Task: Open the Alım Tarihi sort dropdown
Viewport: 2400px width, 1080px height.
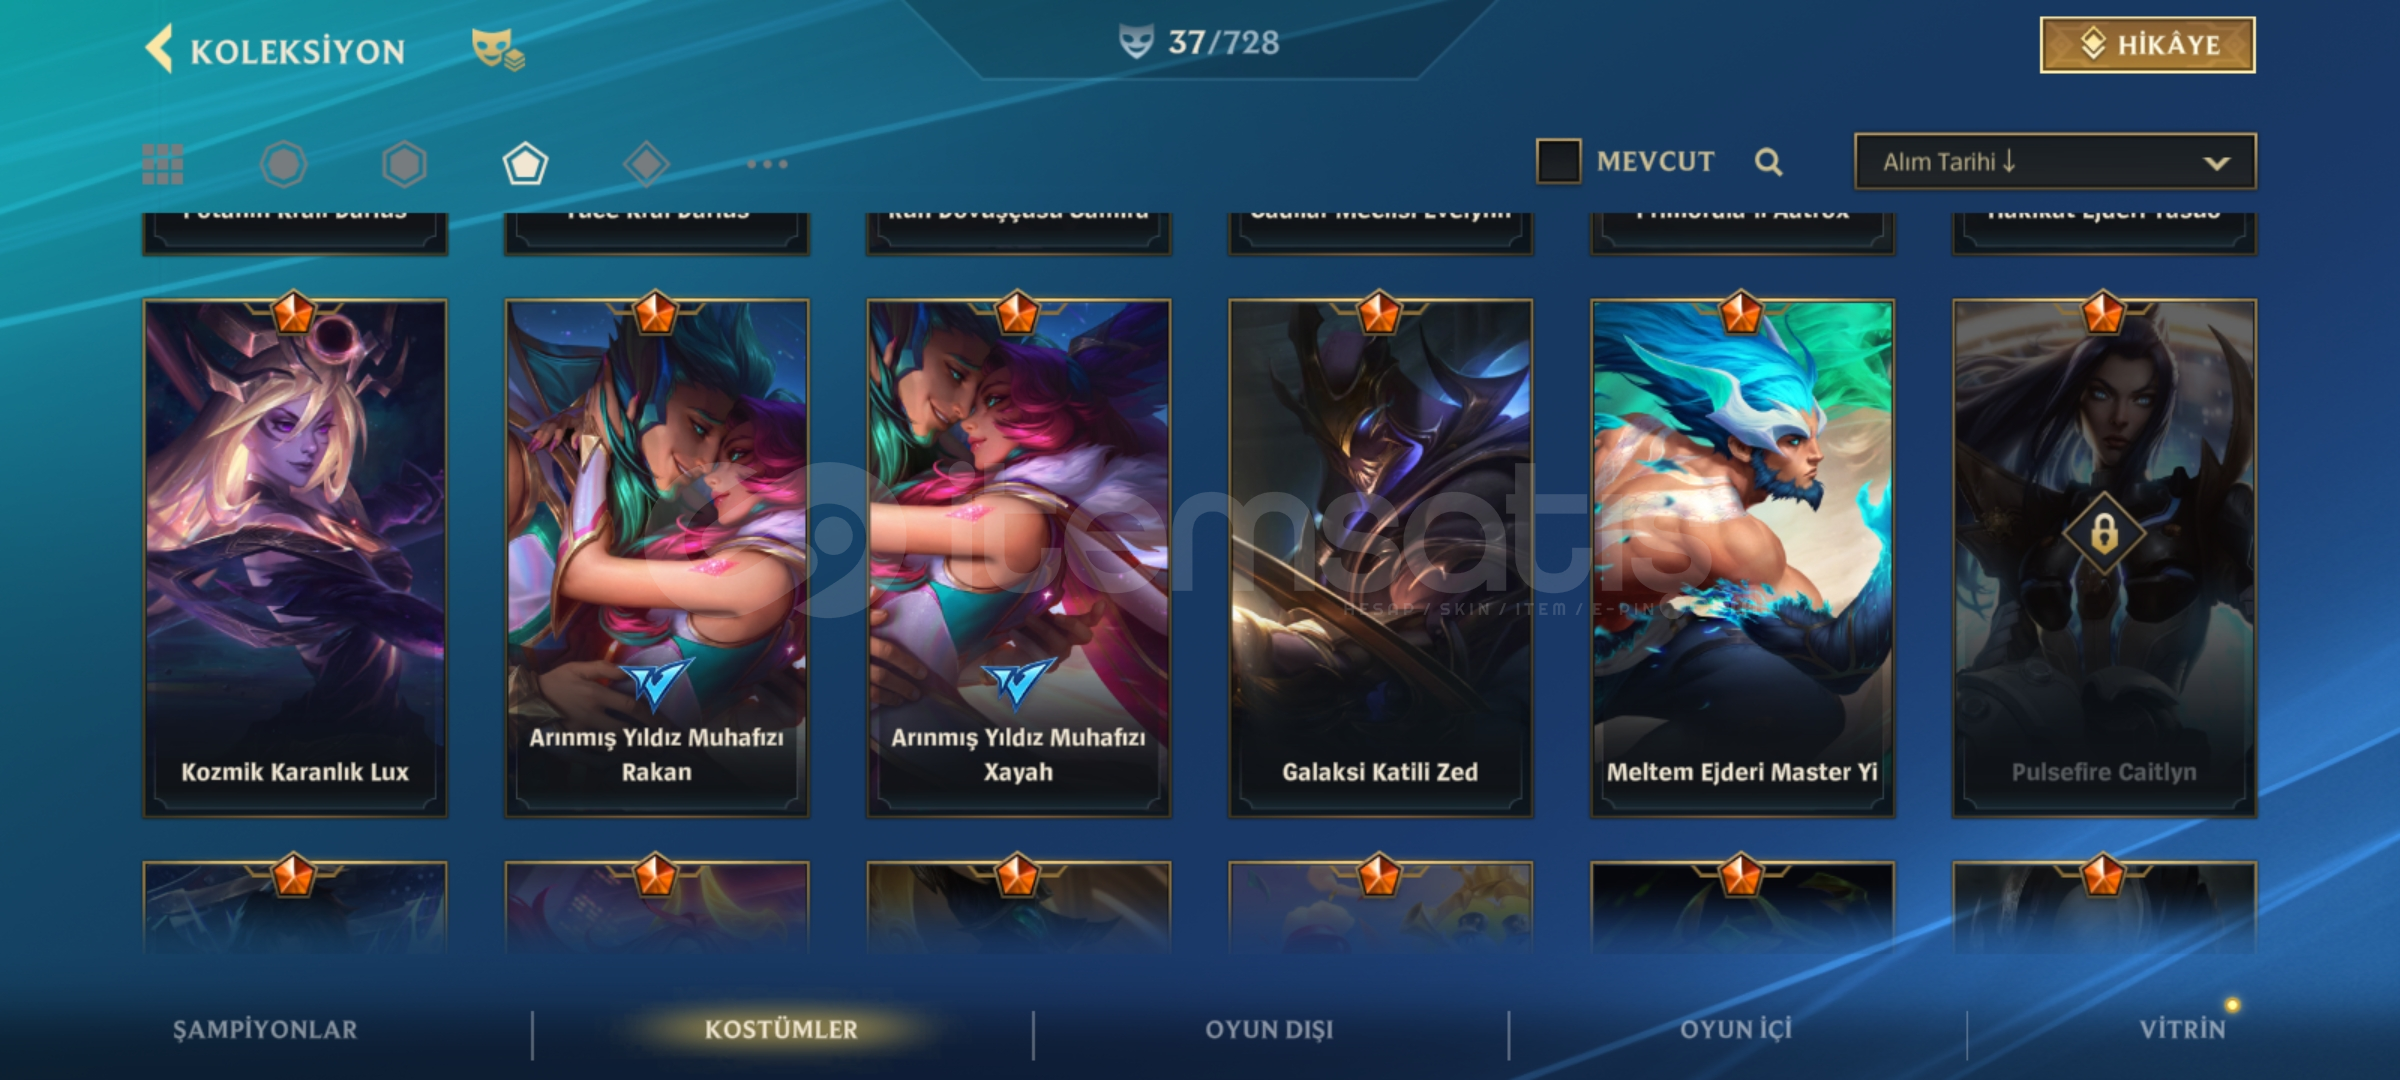Action: coord(2055,162)
